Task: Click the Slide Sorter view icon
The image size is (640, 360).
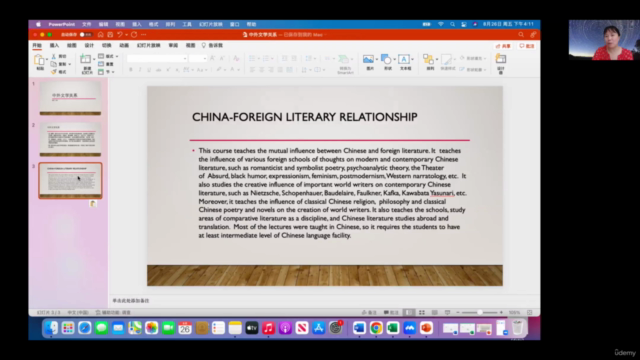Action: tap(422, 312)
